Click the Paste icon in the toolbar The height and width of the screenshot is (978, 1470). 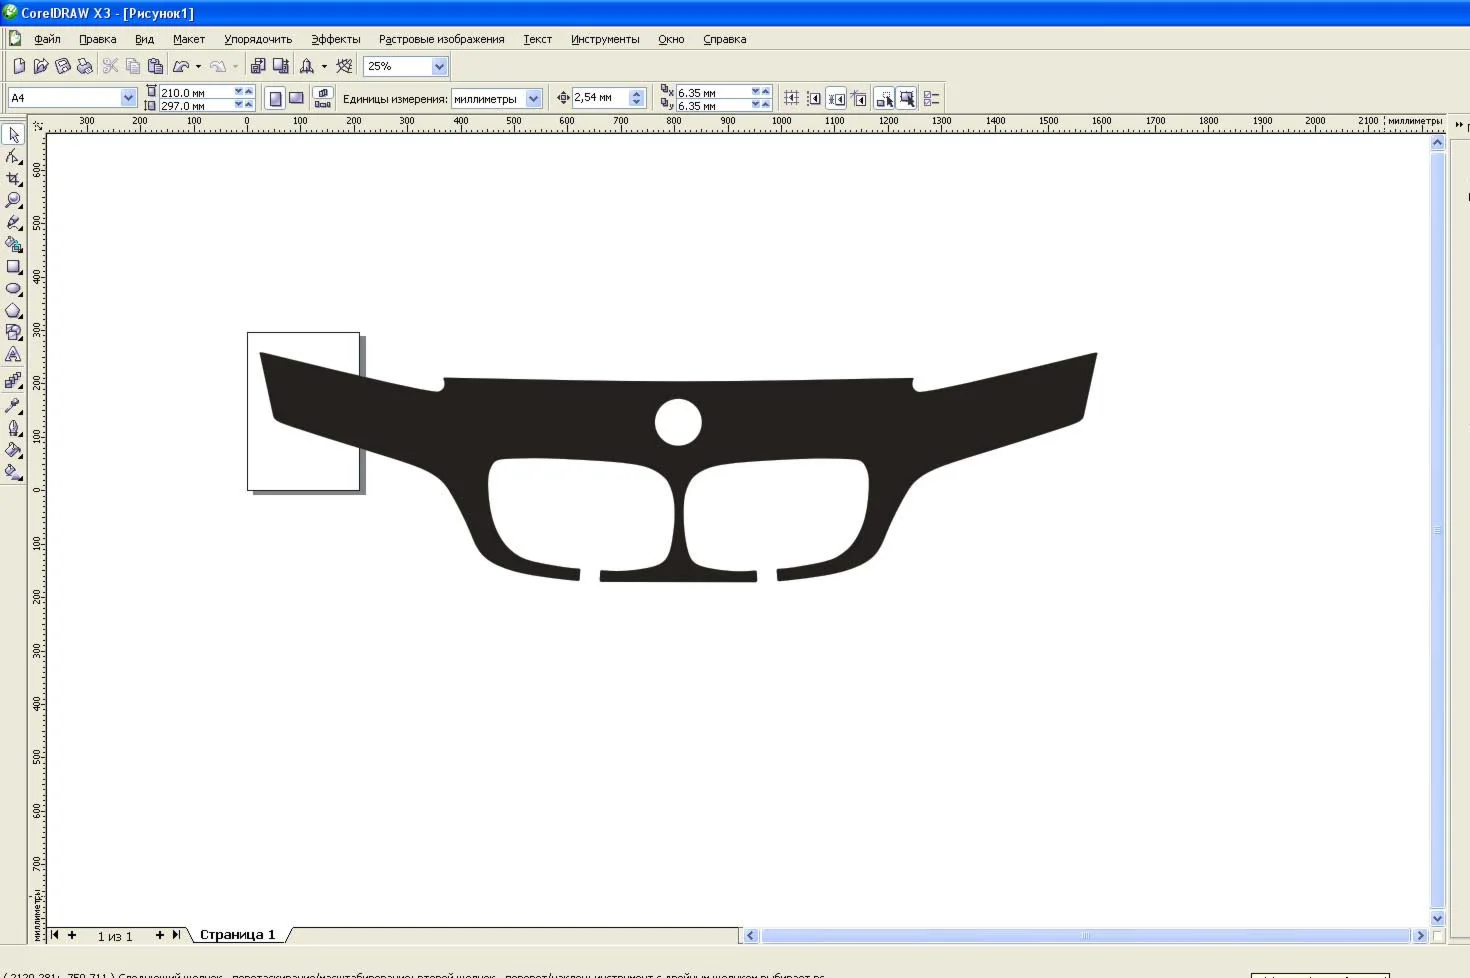[155, 66]
